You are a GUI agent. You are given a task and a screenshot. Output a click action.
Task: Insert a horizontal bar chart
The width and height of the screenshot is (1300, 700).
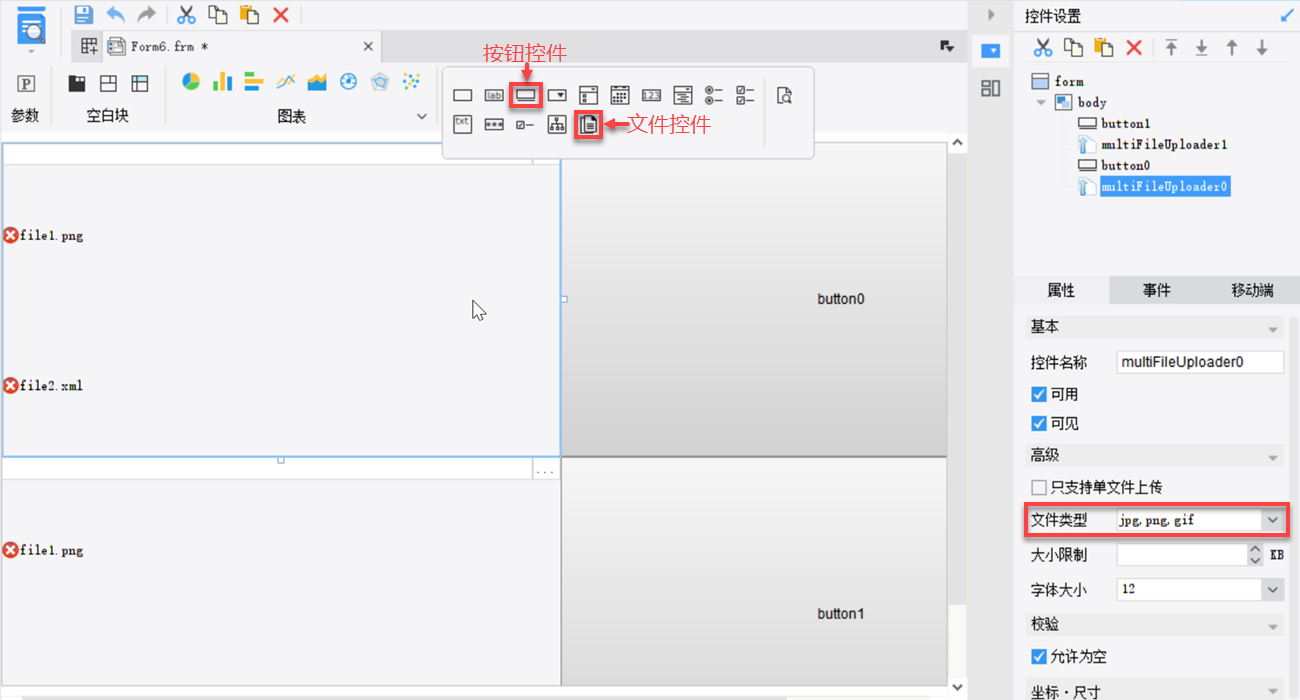(253, 82)
